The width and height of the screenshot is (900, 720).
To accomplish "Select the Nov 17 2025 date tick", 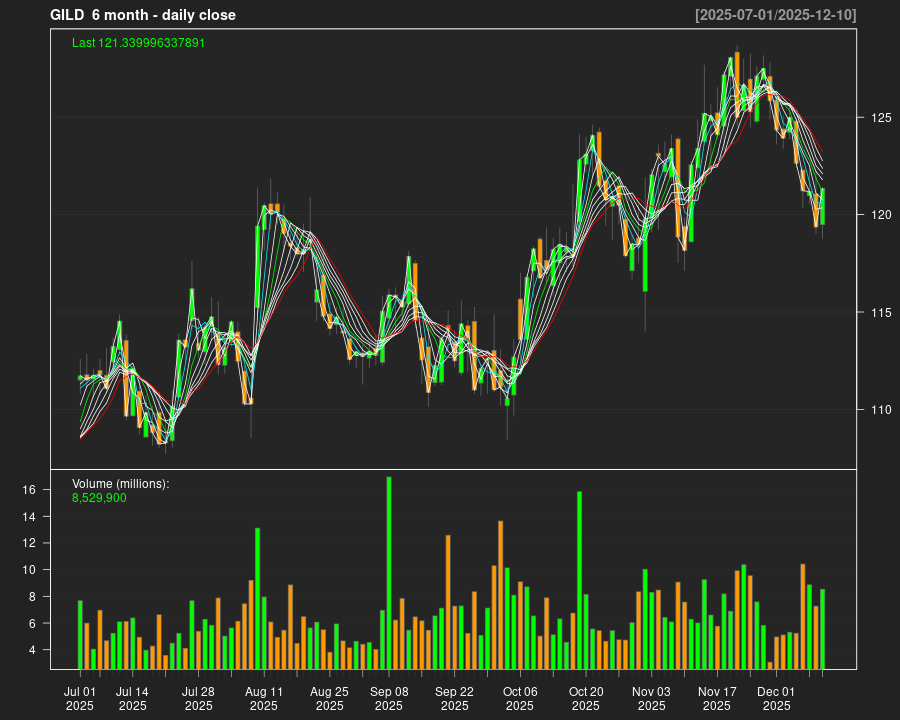I will click(x=717, y=698).
